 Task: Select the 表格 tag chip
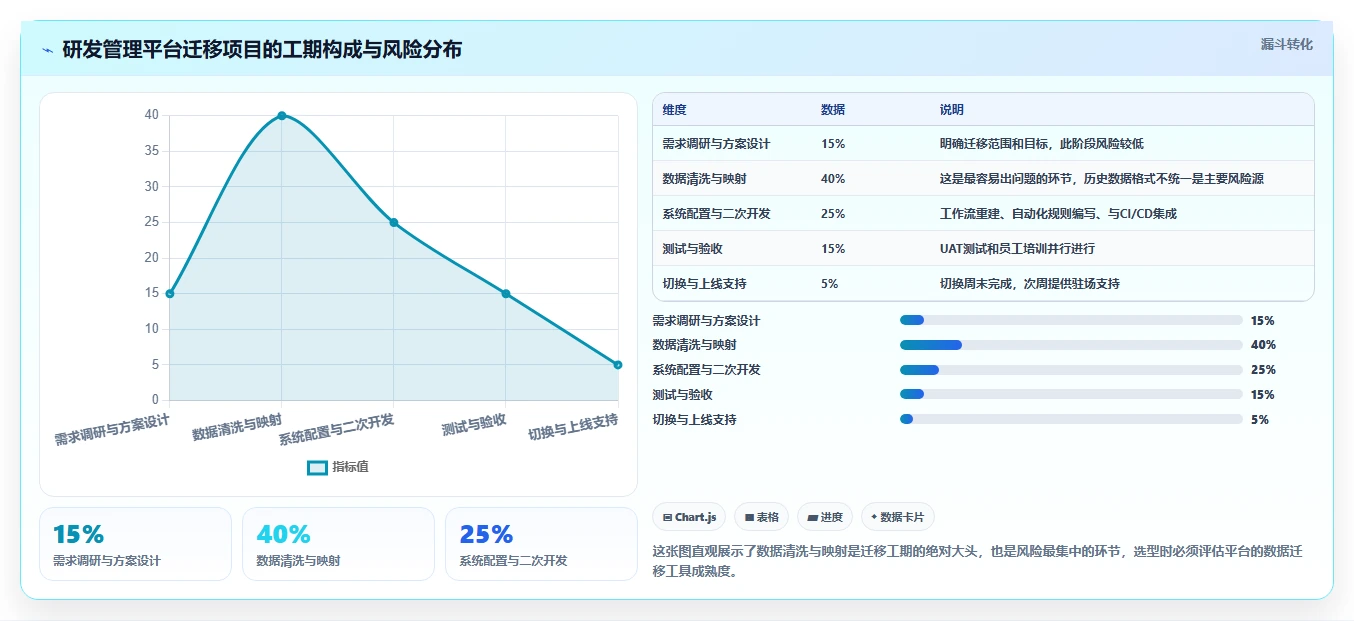[x=761, y=517]
